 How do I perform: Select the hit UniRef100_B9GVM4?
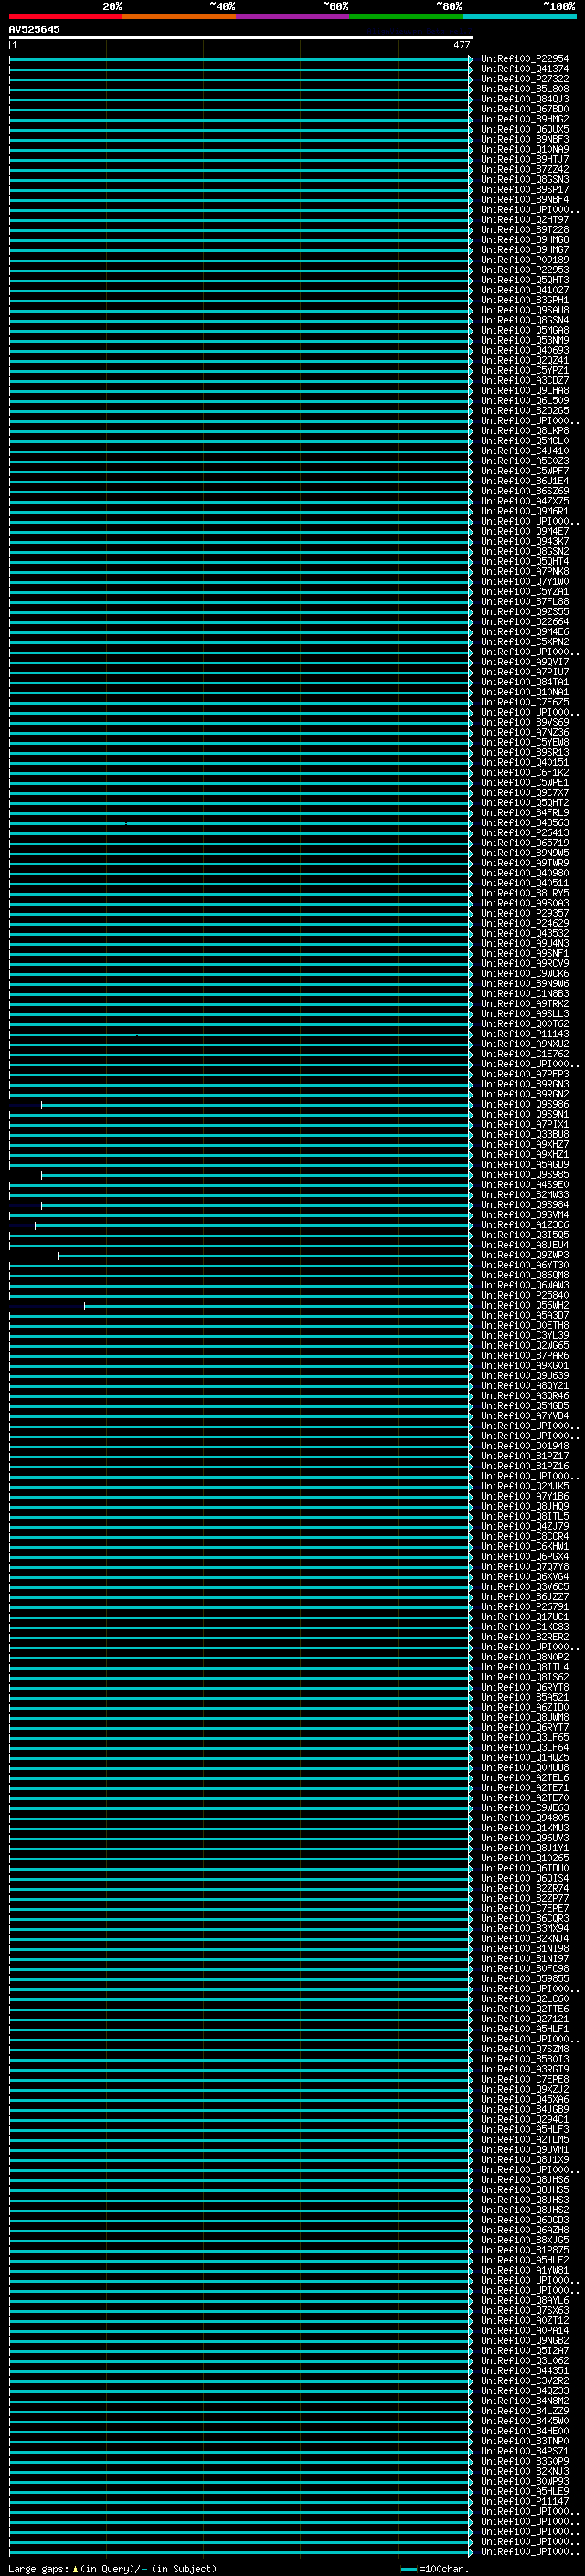pyautogui.click(x=524, y=1215)
